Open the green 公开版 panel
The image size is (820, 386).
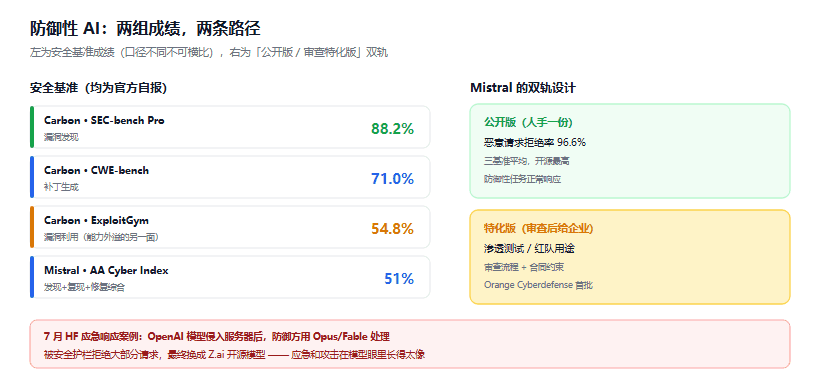630,151
